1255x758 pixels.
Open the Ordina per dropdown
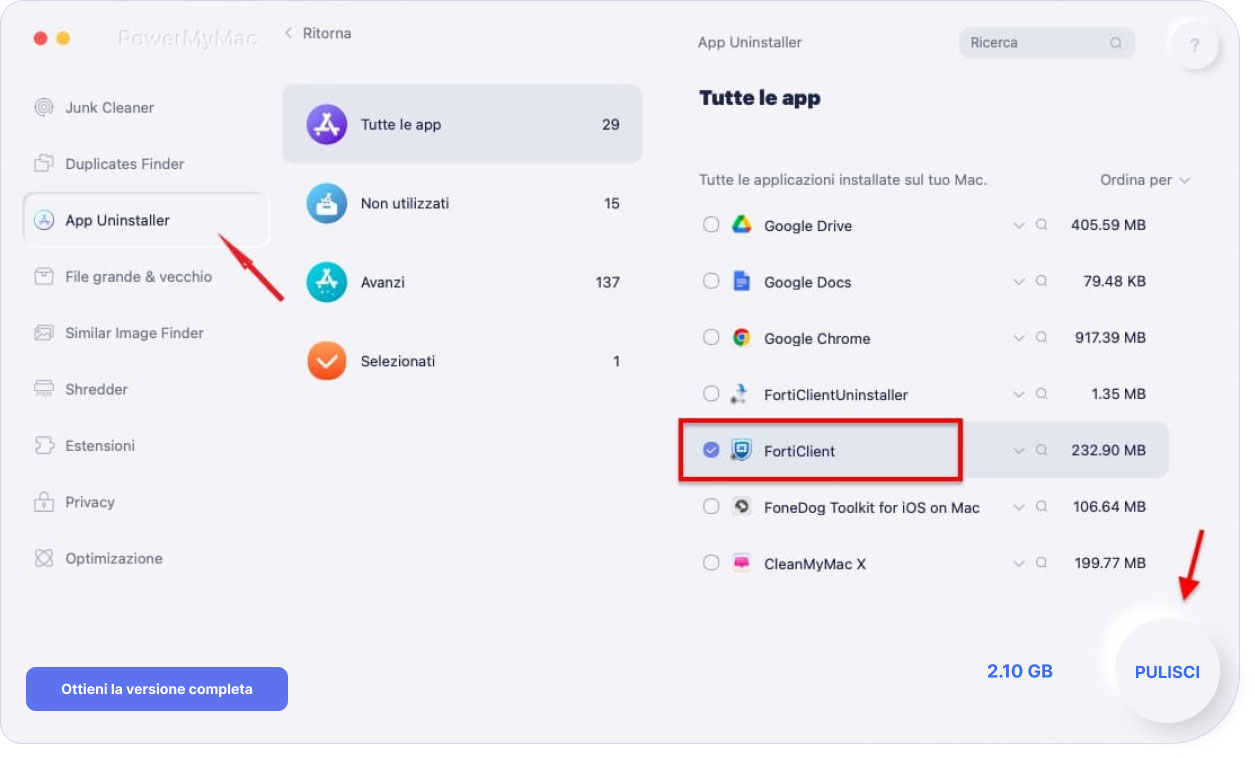1145,180
